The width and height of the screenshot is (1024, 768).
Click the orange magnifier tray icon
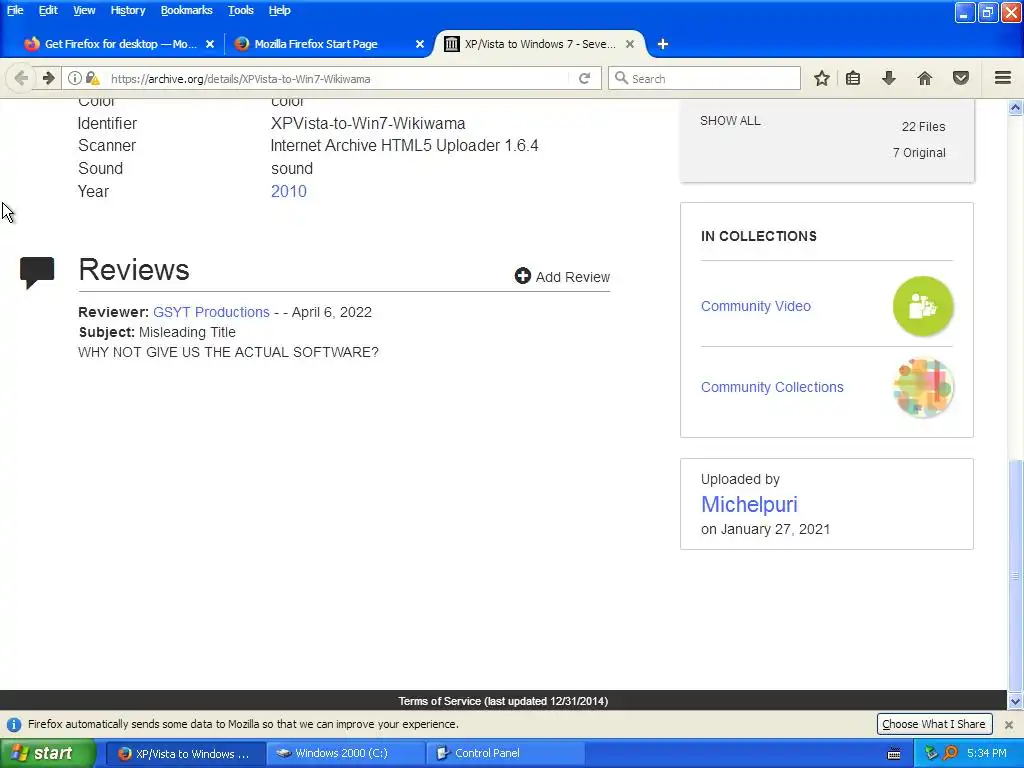pyautogui.click(x=950, y=754)
